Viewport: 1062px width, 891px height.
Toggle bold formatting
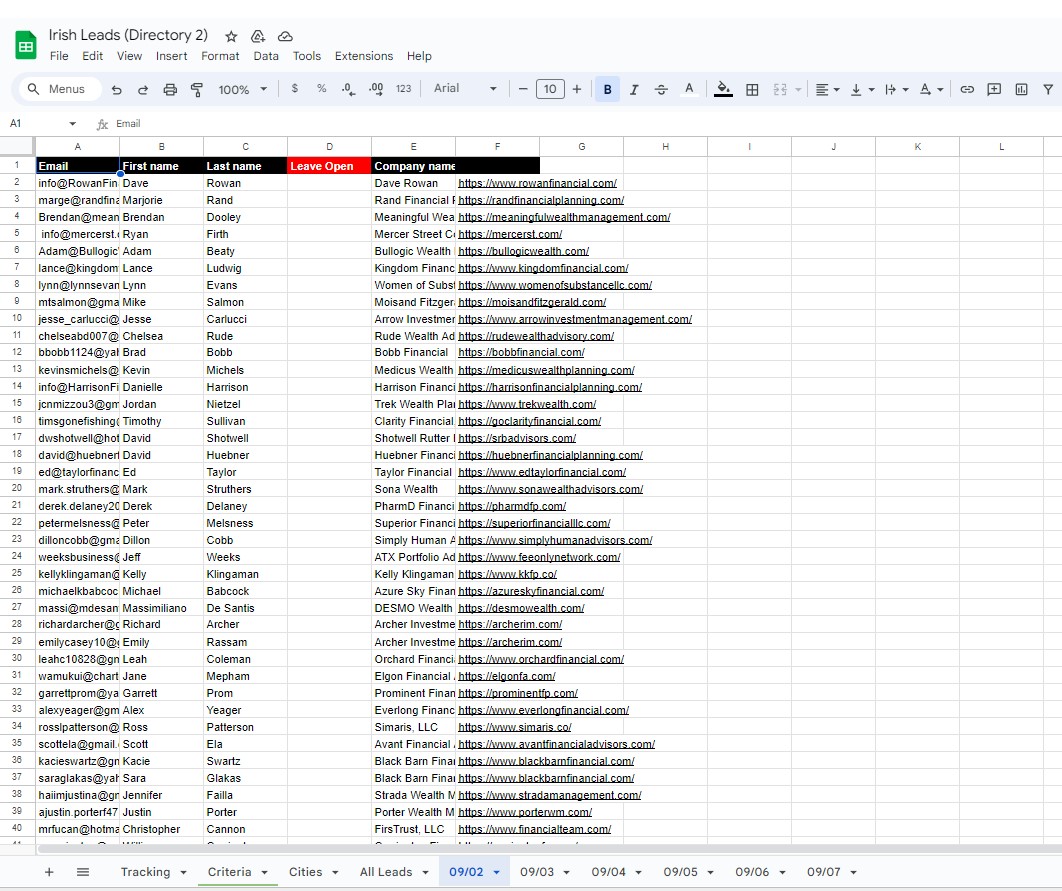(x=608, y=89)
